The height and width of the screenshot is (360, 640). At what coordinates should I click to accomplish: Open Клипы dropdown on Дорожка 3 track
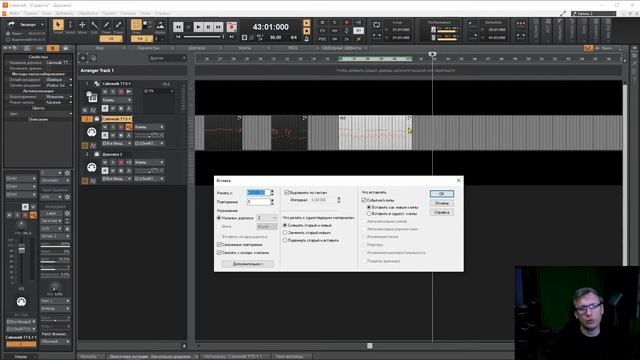[149, 162]
